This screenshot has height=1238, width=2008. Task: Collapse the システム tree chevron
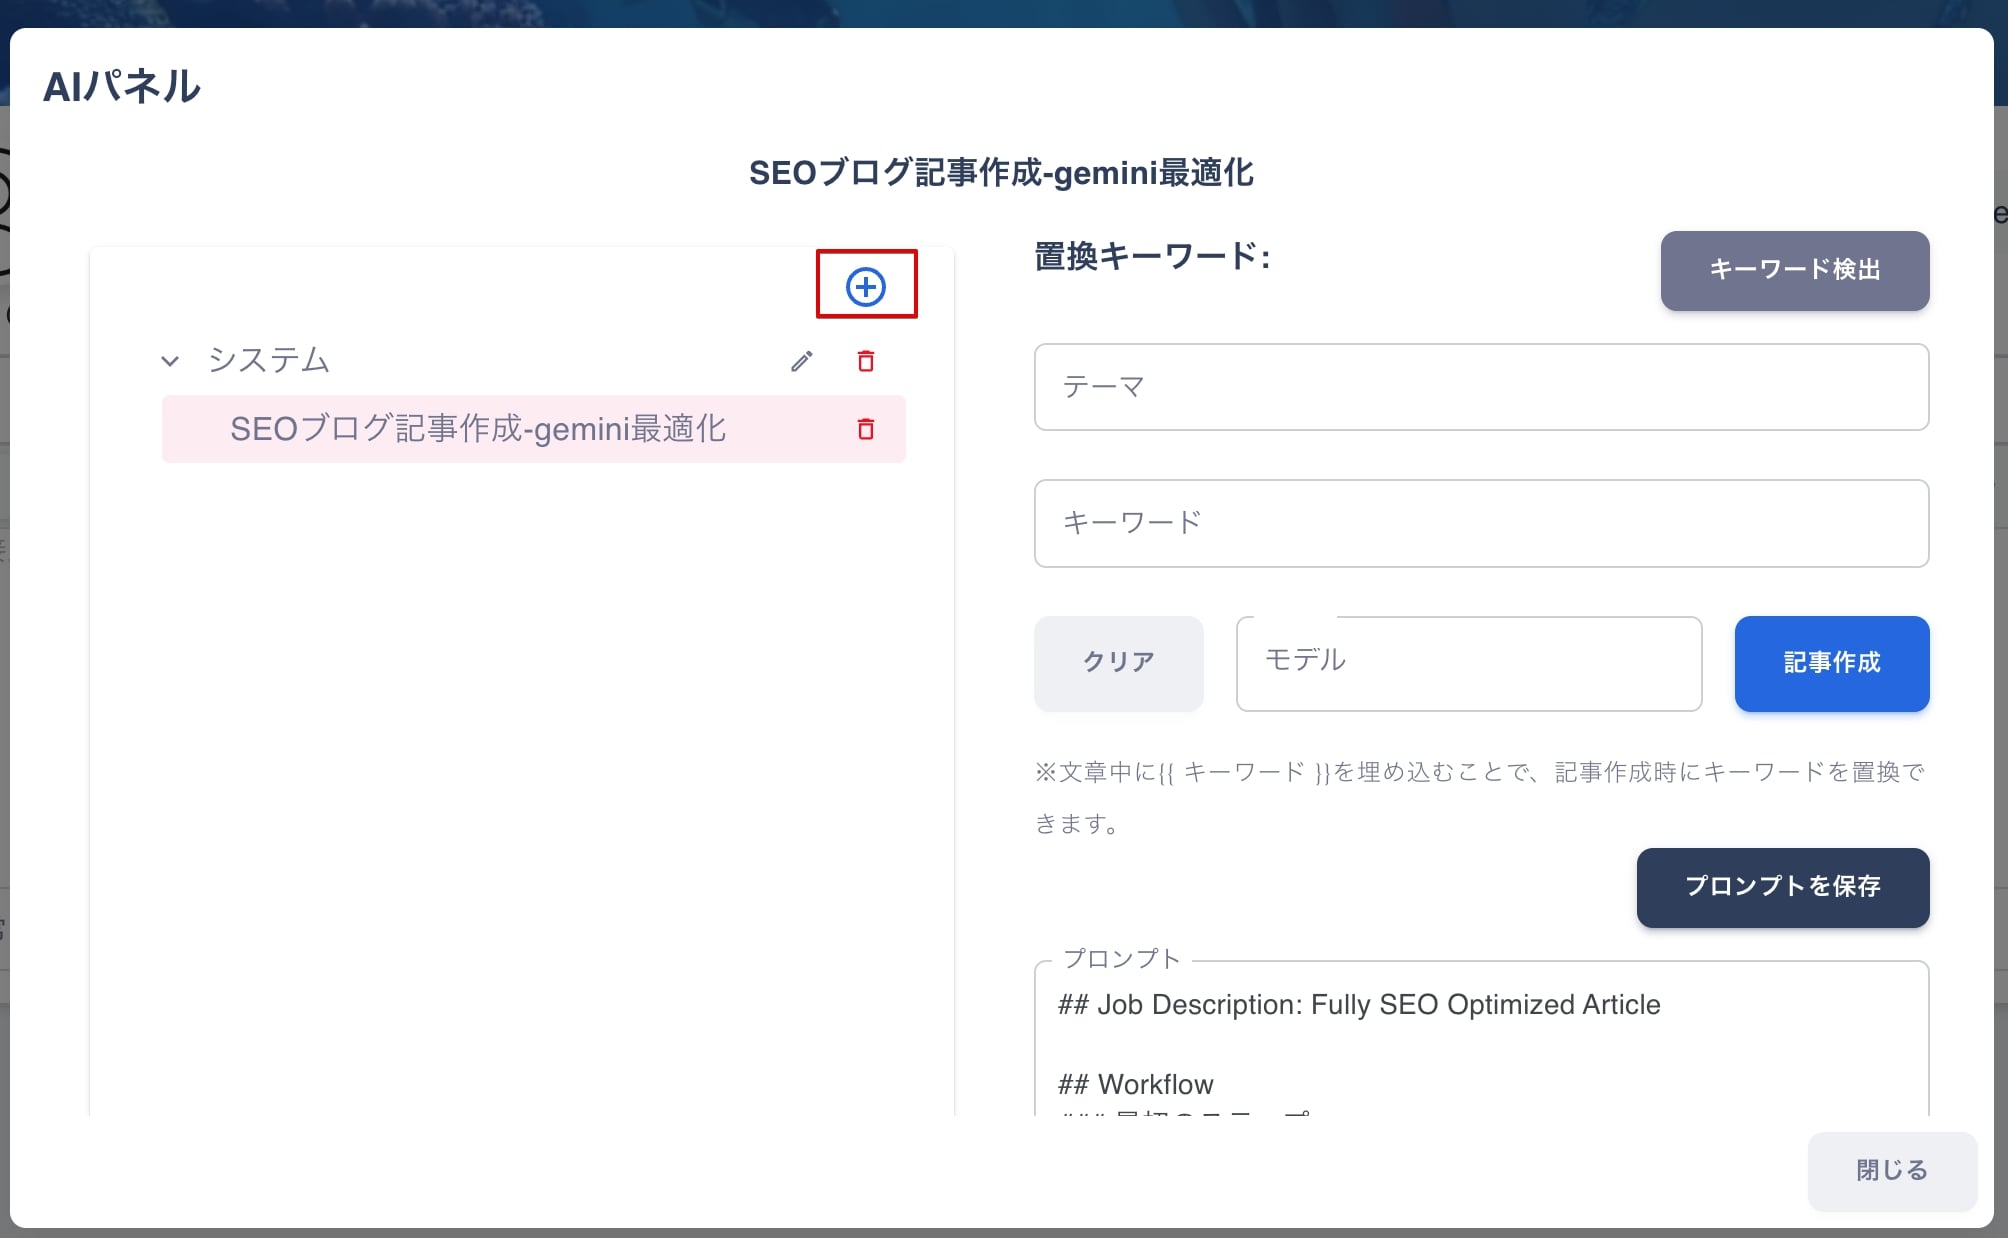(170, 361)
